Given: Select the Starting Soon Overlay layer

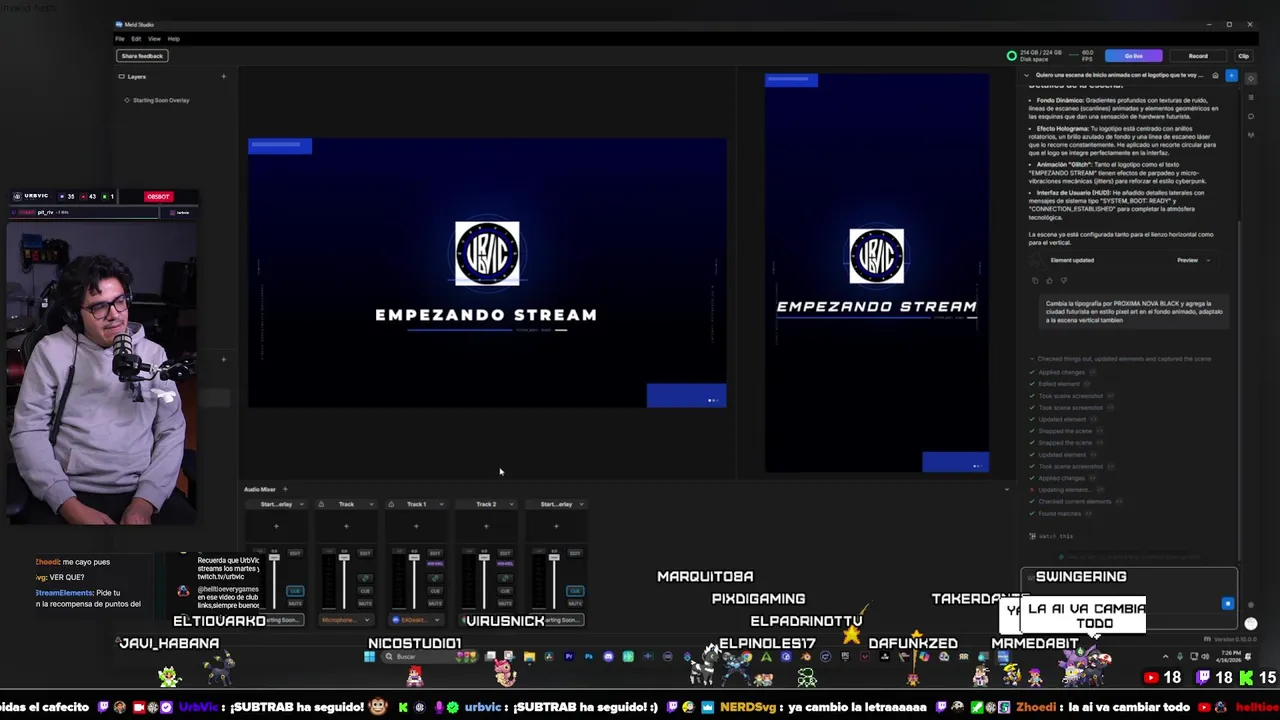Looking at the screenshot, I should tap(161, 100).
